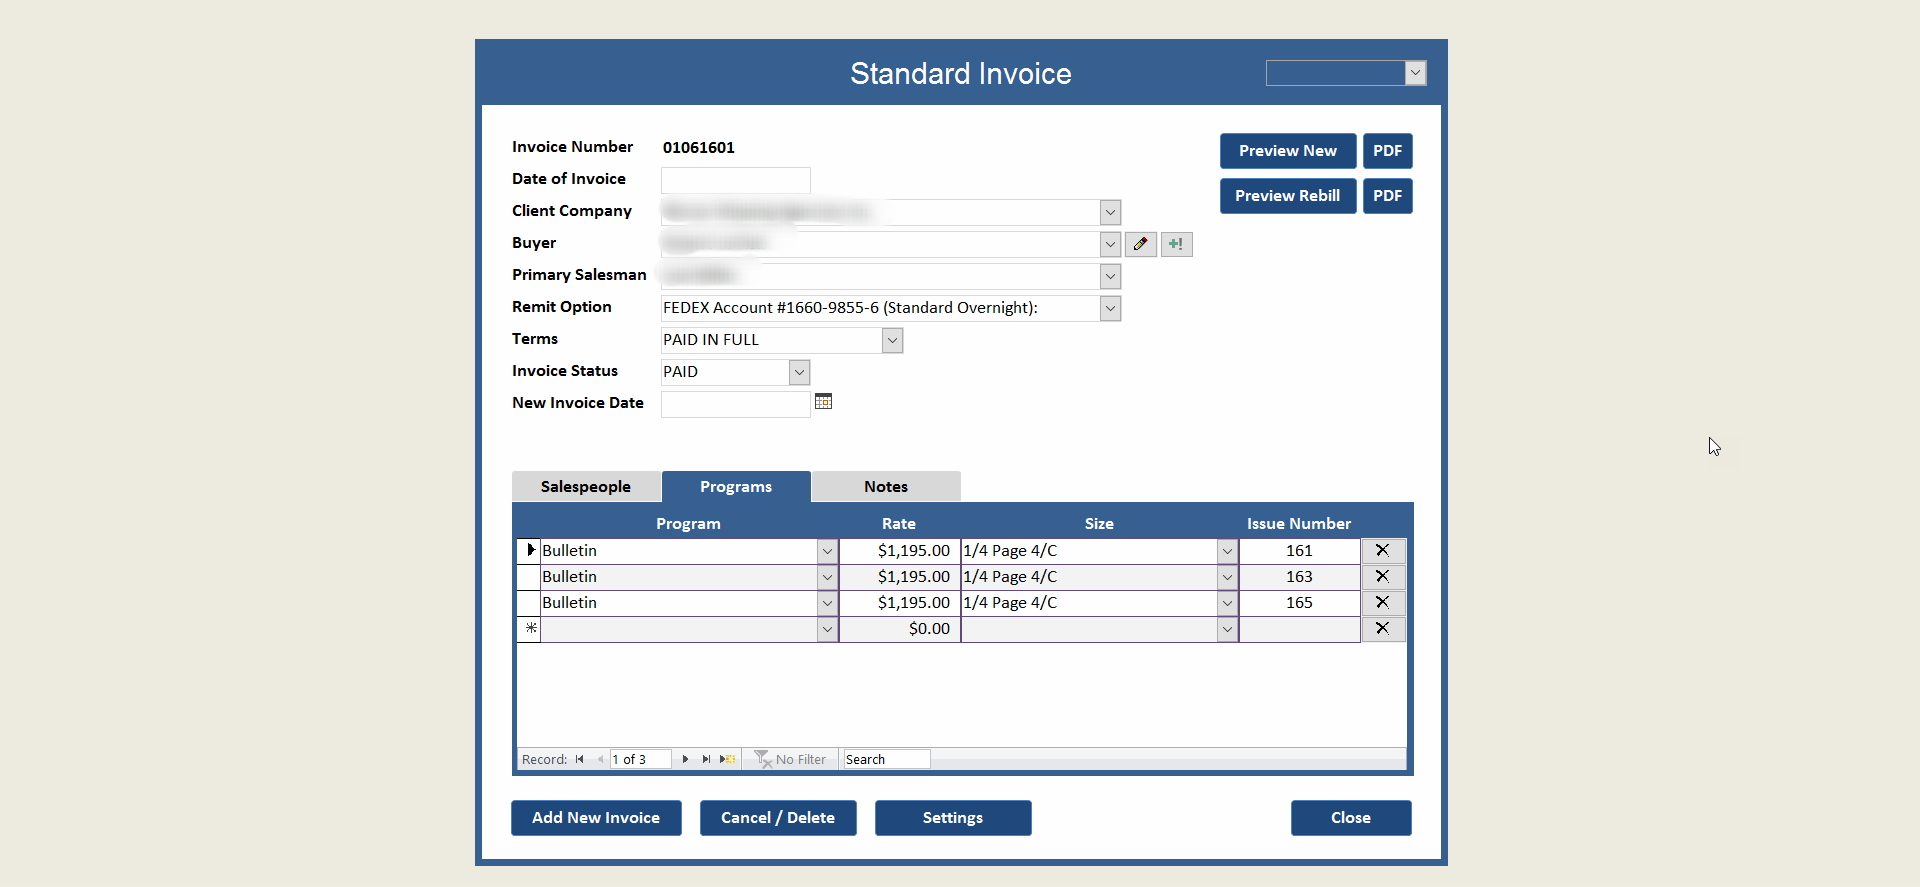The height and width of the screenshot is (887, 1920).
Task: Click the Issue Number column header
Action: [1299, 524]
